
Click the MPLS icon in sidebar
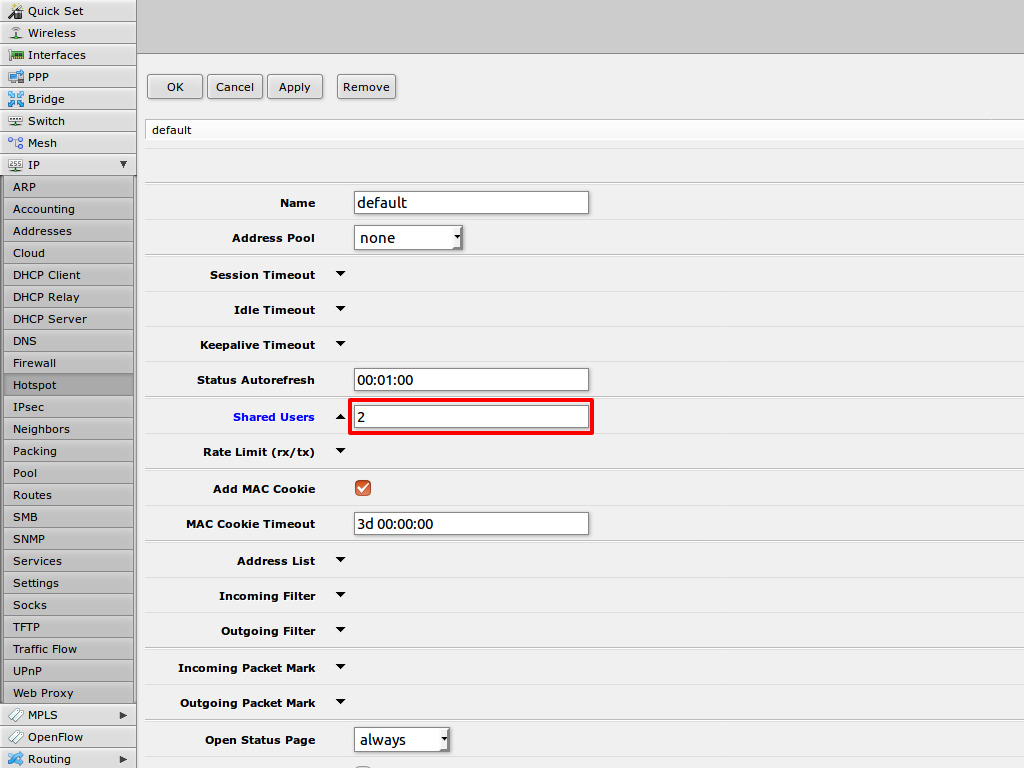coord(16,715)
